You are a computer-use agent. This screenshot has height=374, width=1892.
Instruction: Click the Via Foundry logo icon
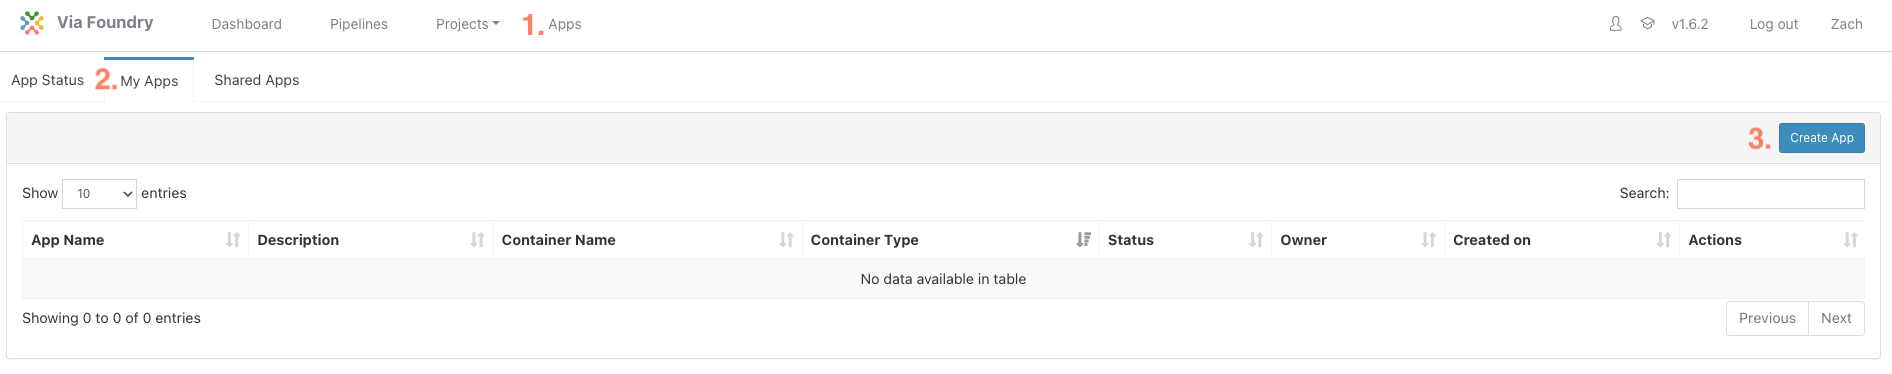[x=32, y=23]
